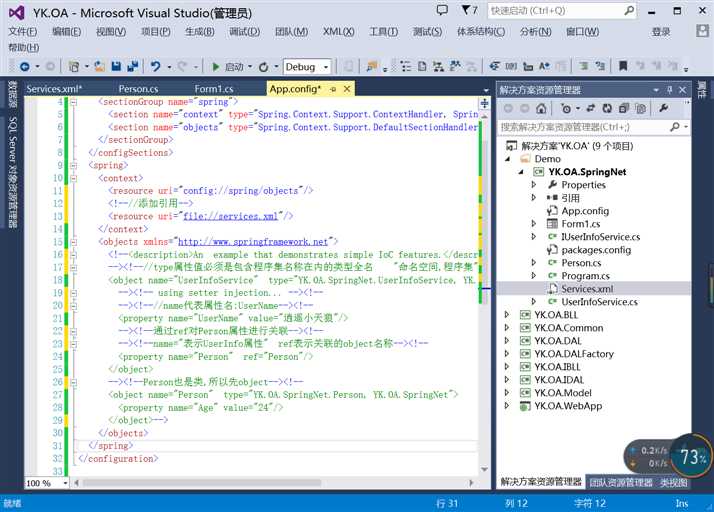Viewport: 714px width, 512px height.
Task: Collapse the YK.OA.SpringNet project node
Action: click(521, 172)
